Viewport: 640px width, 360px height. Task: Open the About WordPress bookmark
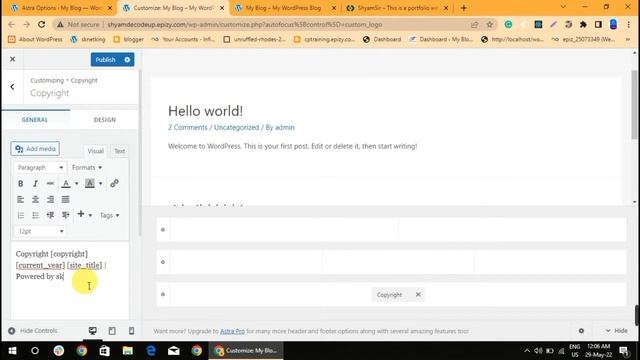[x=36, y=39]
